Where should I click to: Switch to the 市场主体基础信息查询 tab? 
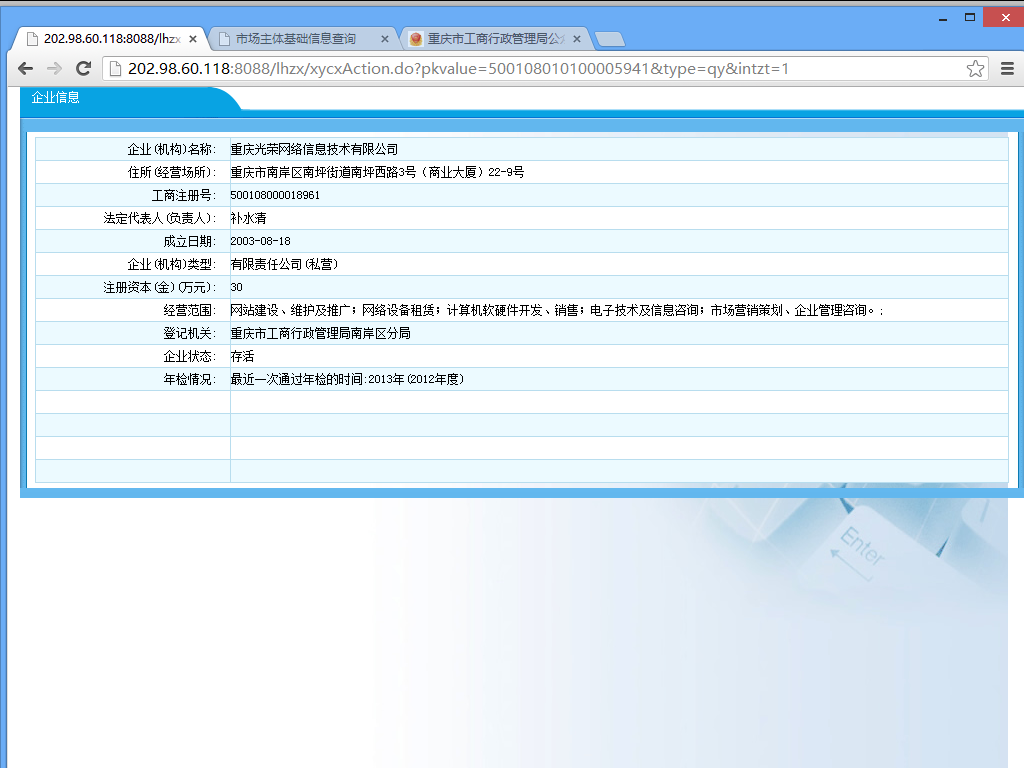(304, 39)
